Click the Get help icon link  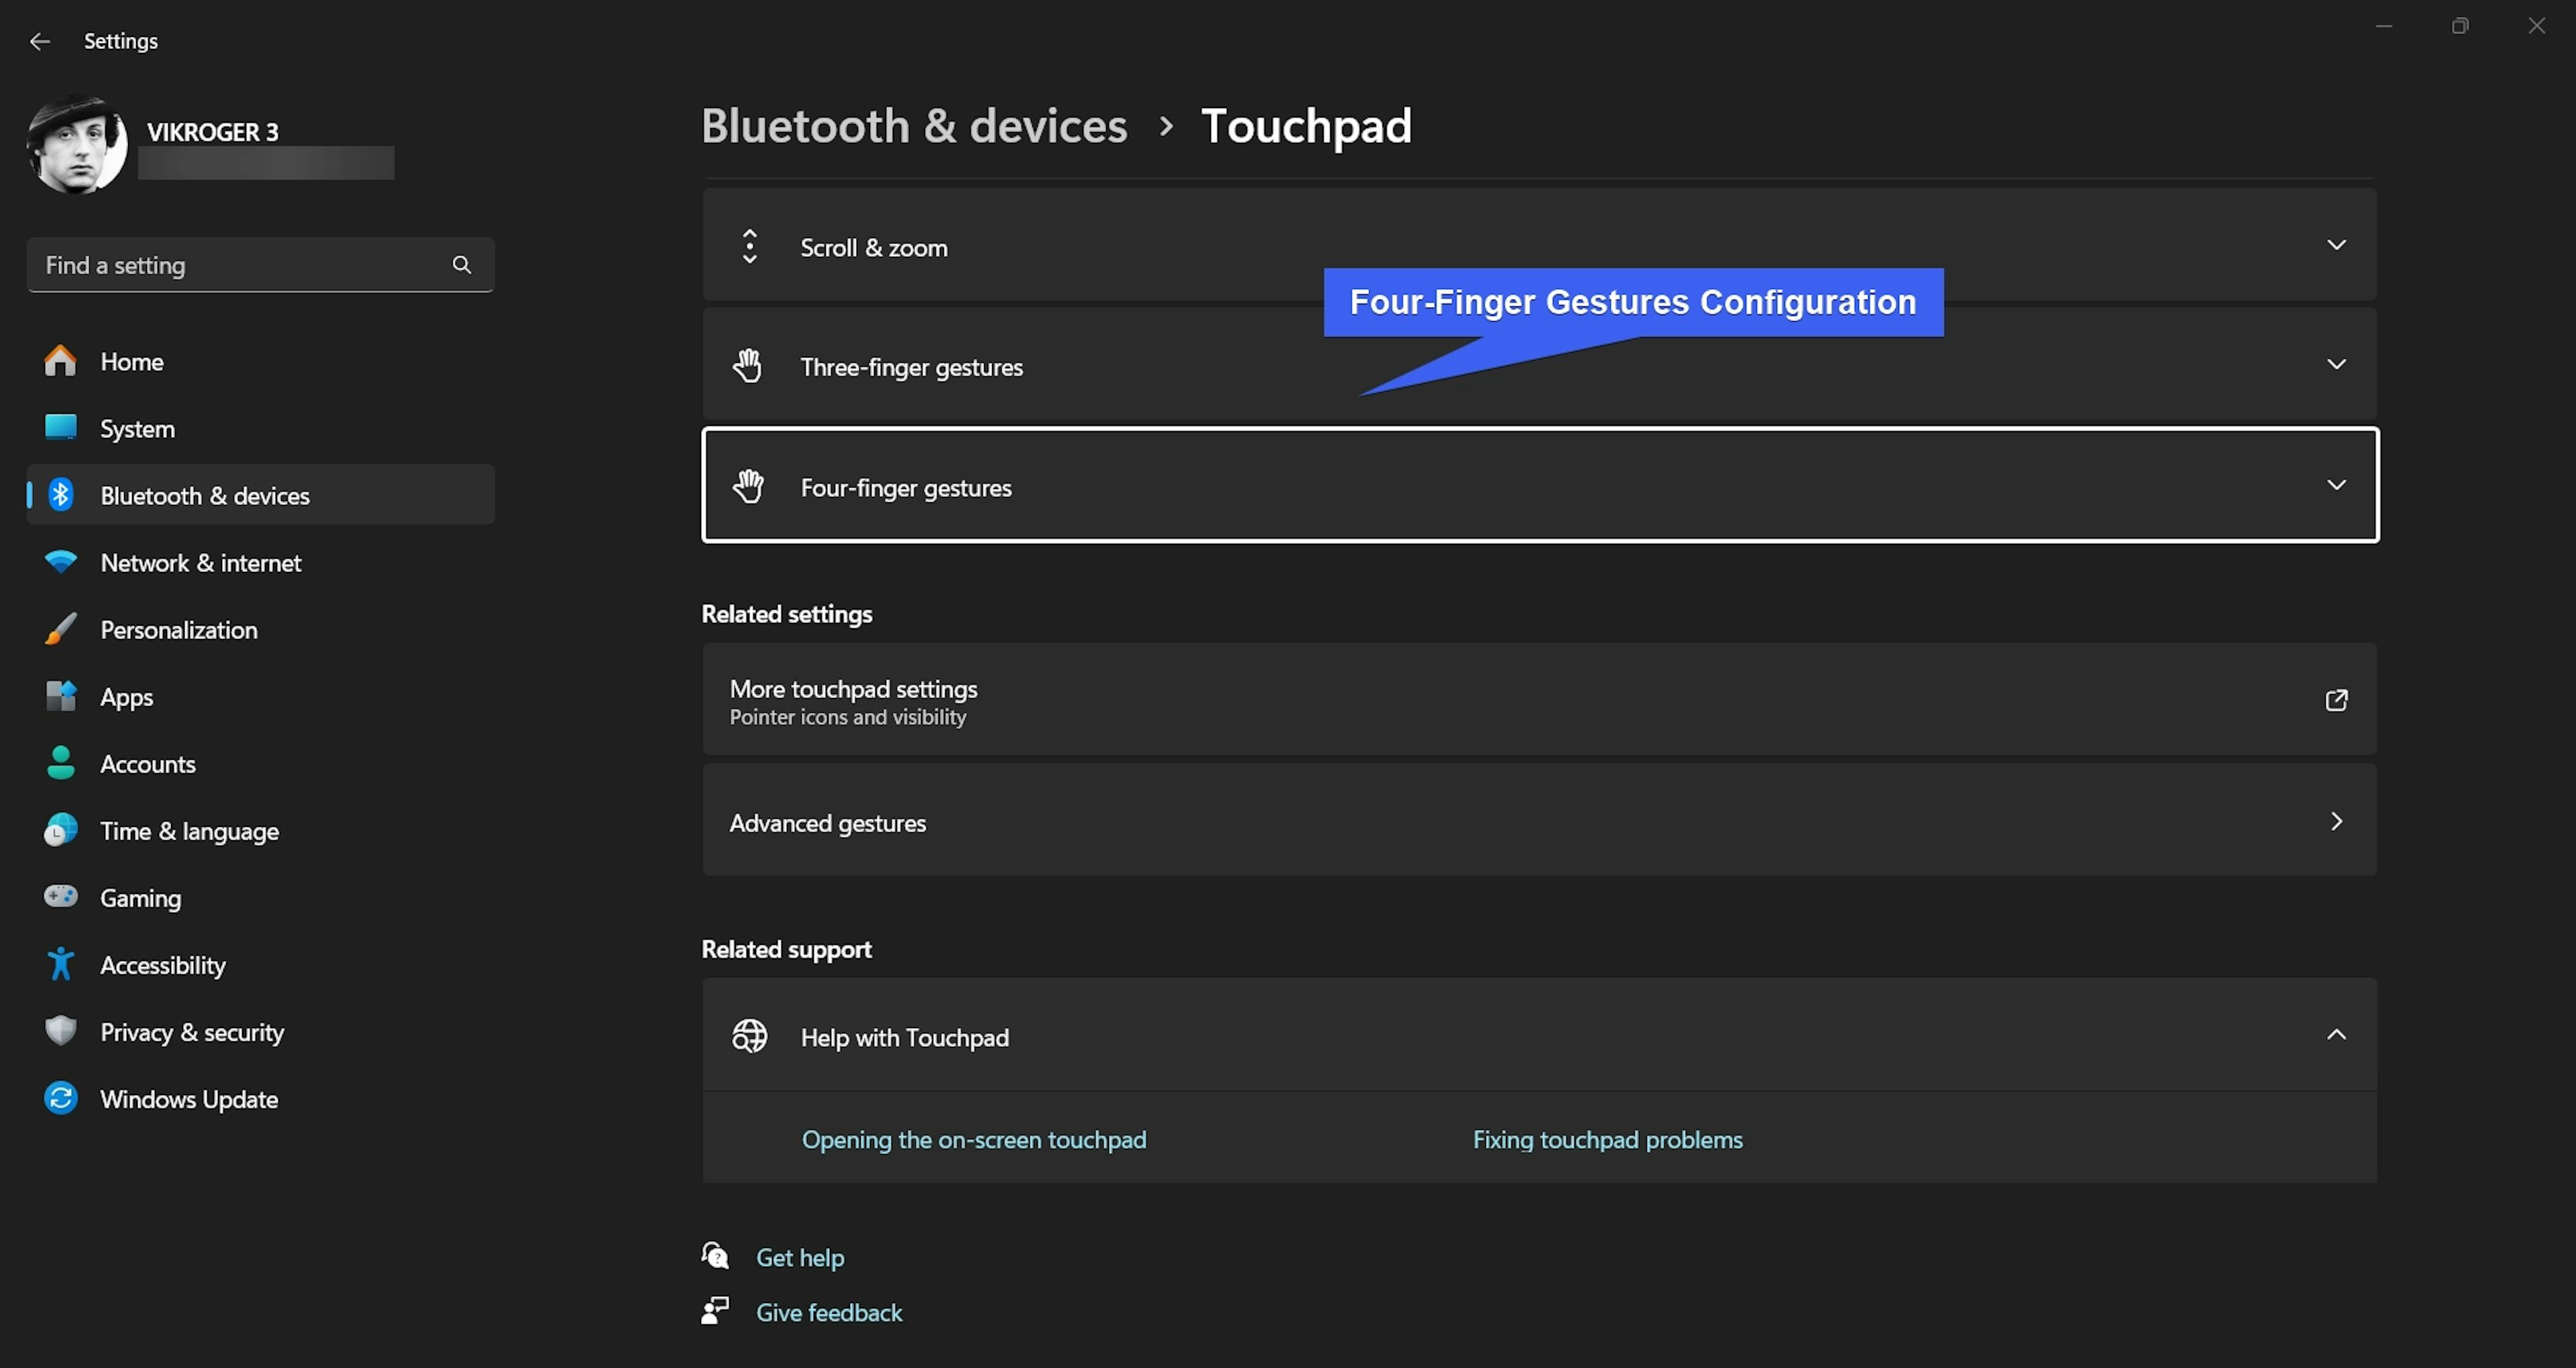[716, 1256]
